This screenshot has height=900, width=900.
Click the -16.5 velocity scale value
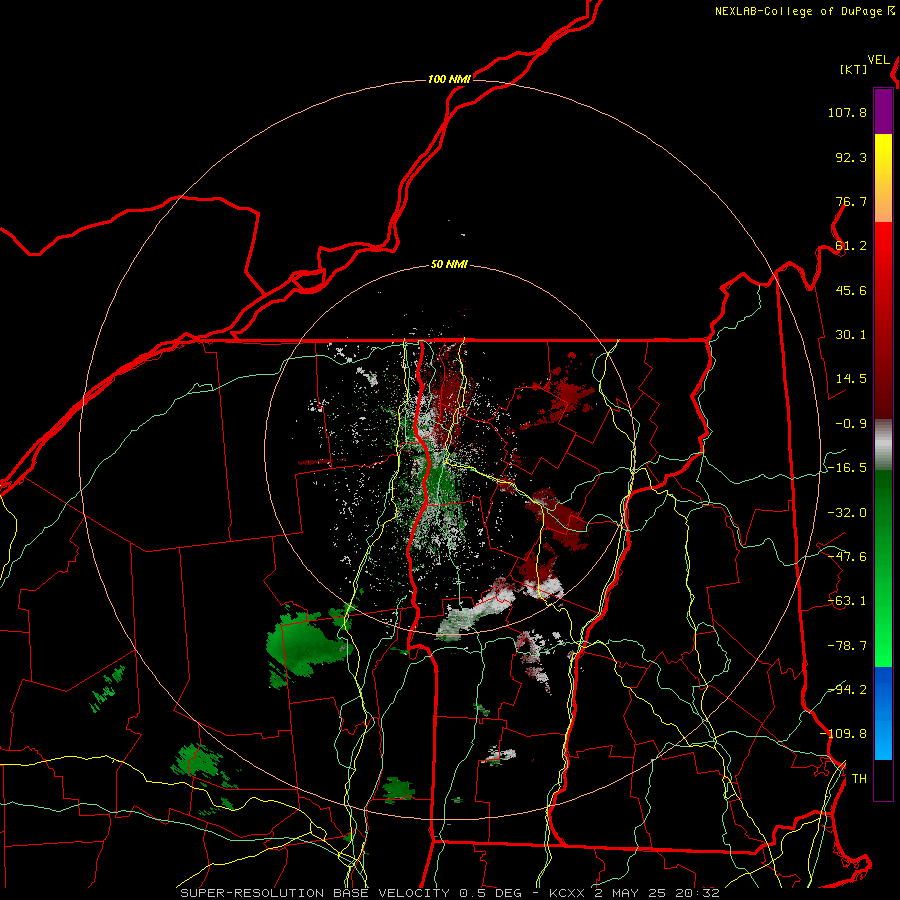coord(847,468)
